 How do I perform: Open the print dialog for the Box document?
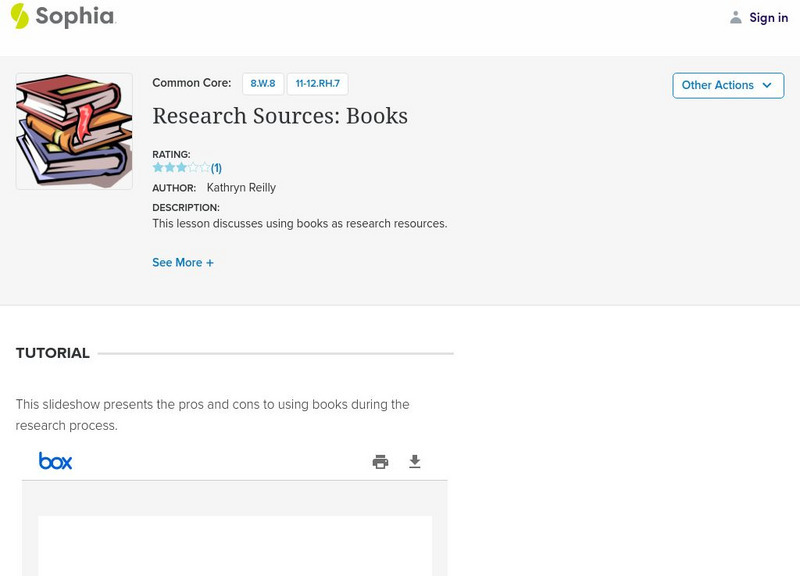coord(381,462)
